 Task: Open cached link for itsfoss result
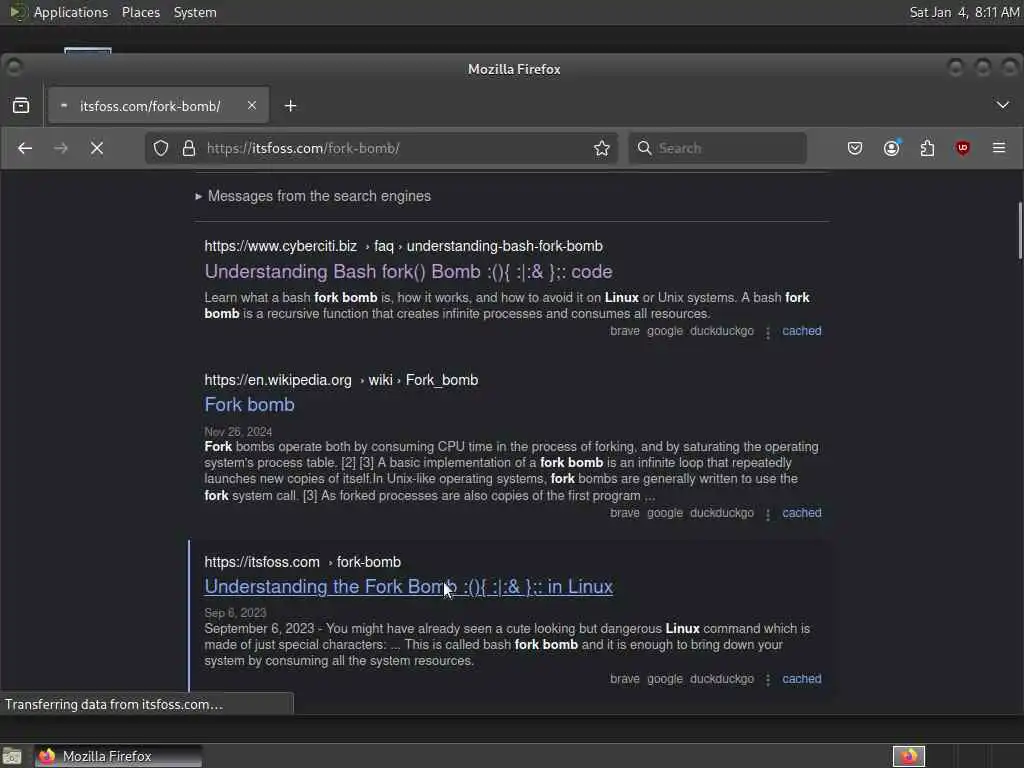click(802, 679)
